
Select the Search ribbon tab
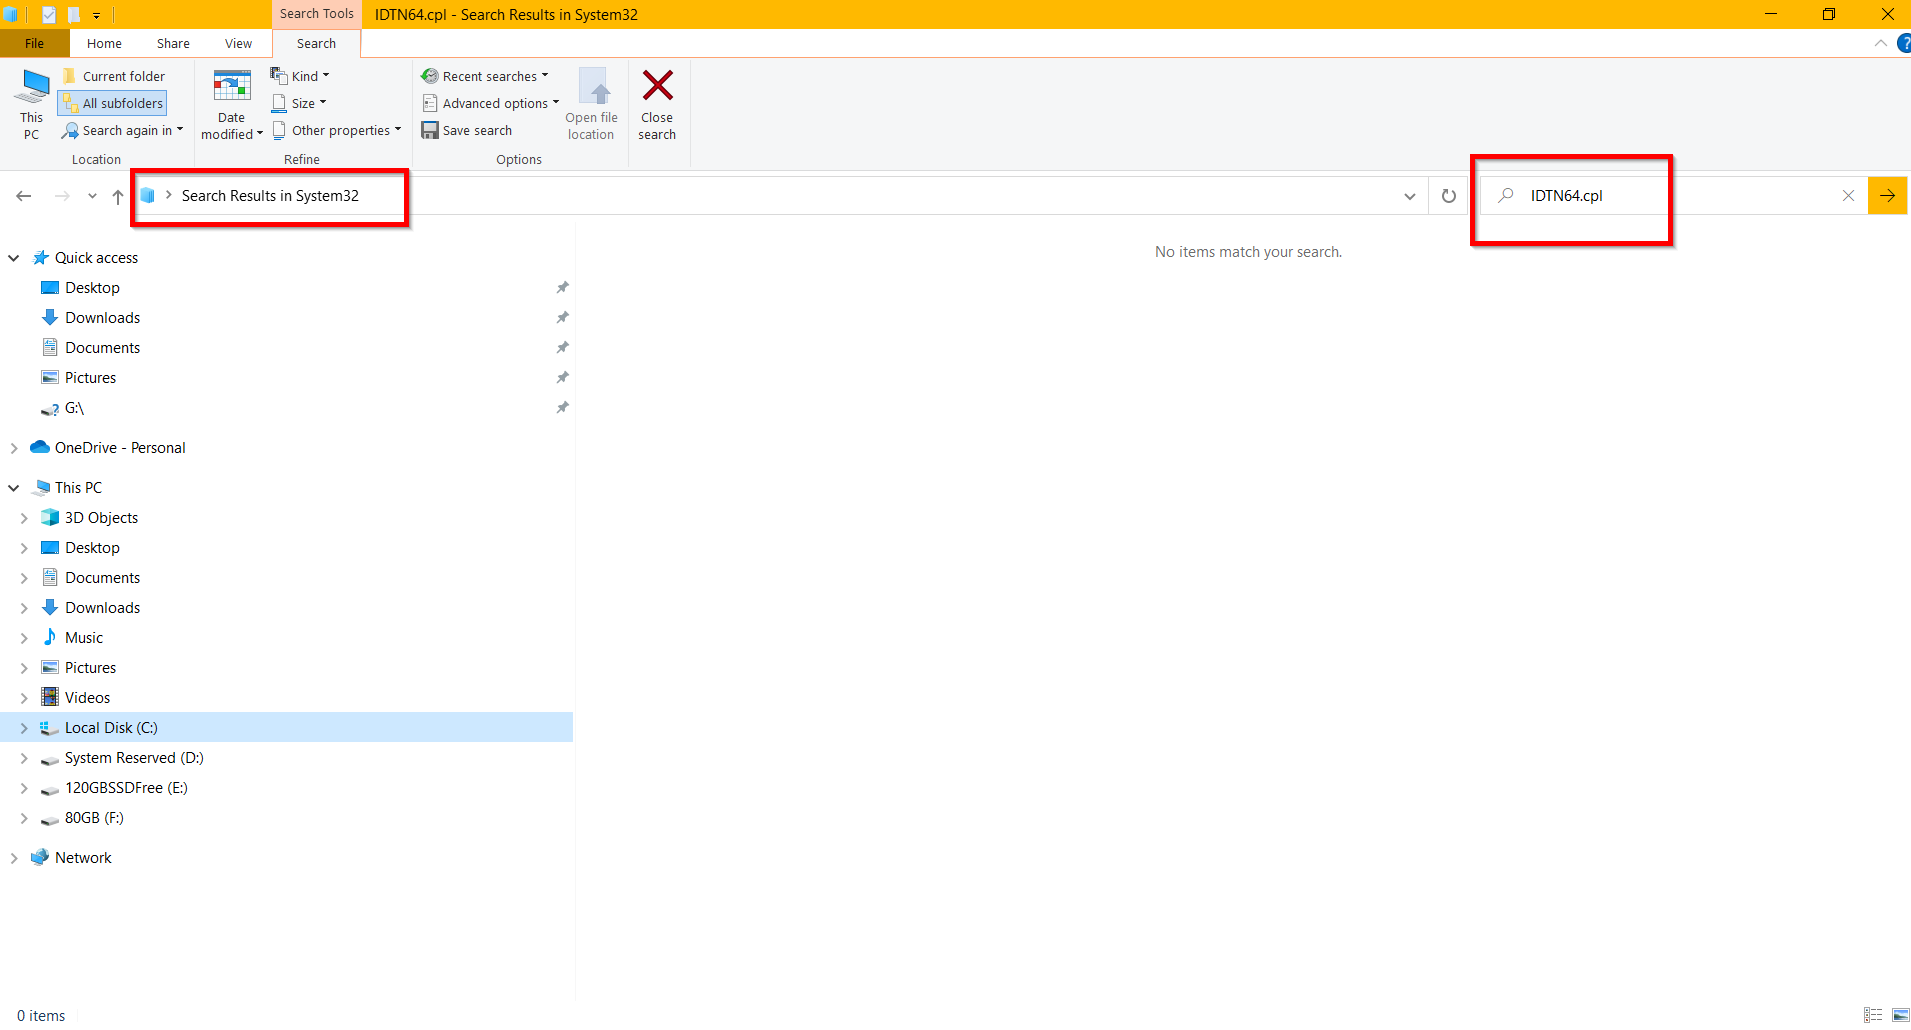tap(316, 43)
